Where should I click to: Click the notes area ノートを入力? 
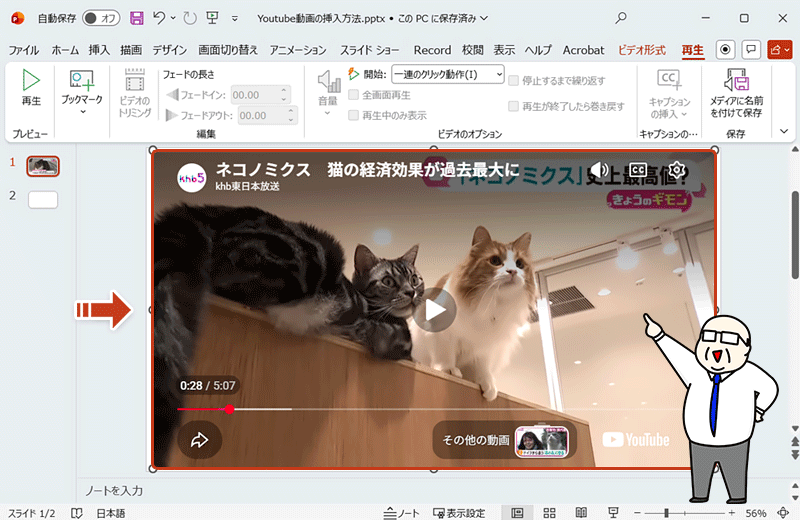tap(114, 490)
